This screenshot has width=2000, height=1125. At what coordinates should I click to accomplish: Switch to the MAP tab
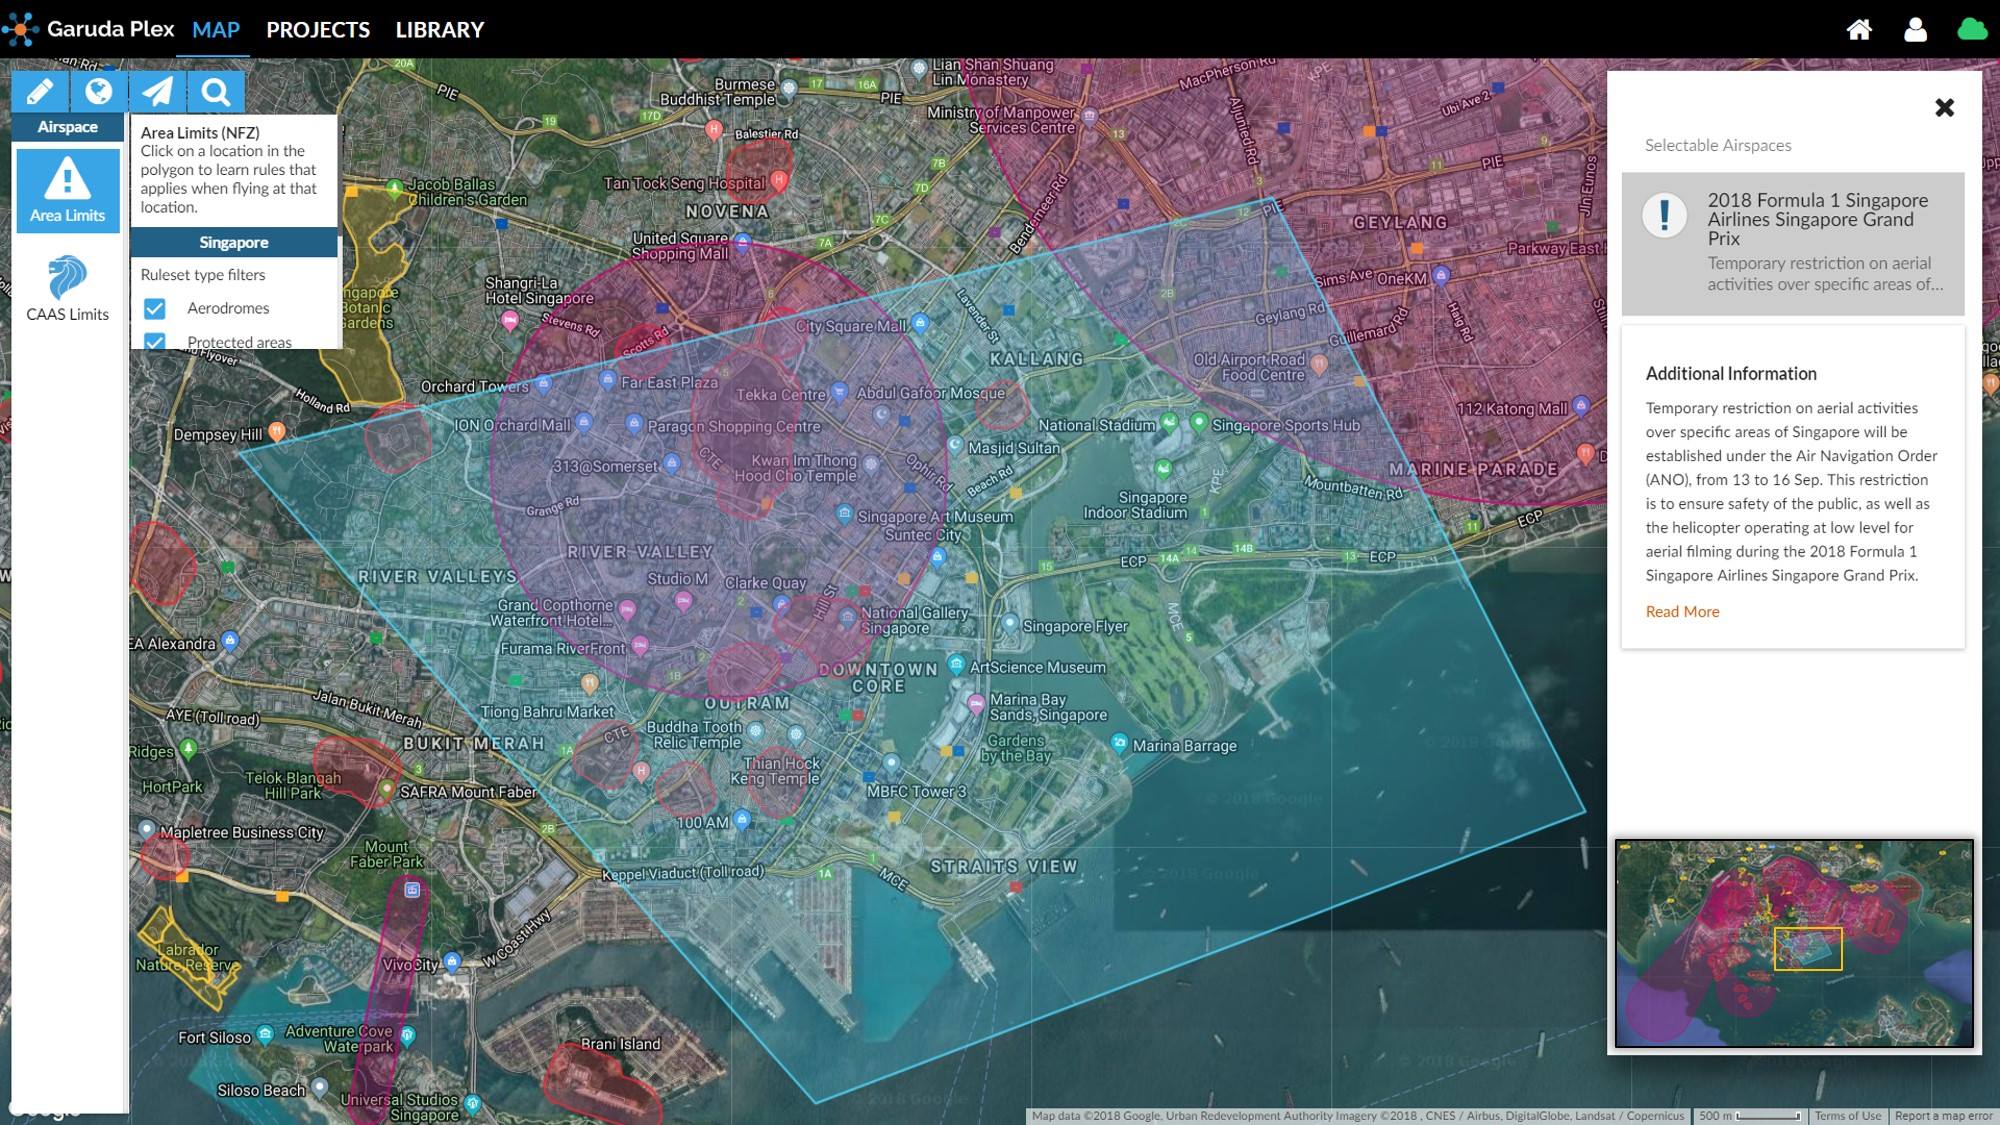tap(216, 30)
